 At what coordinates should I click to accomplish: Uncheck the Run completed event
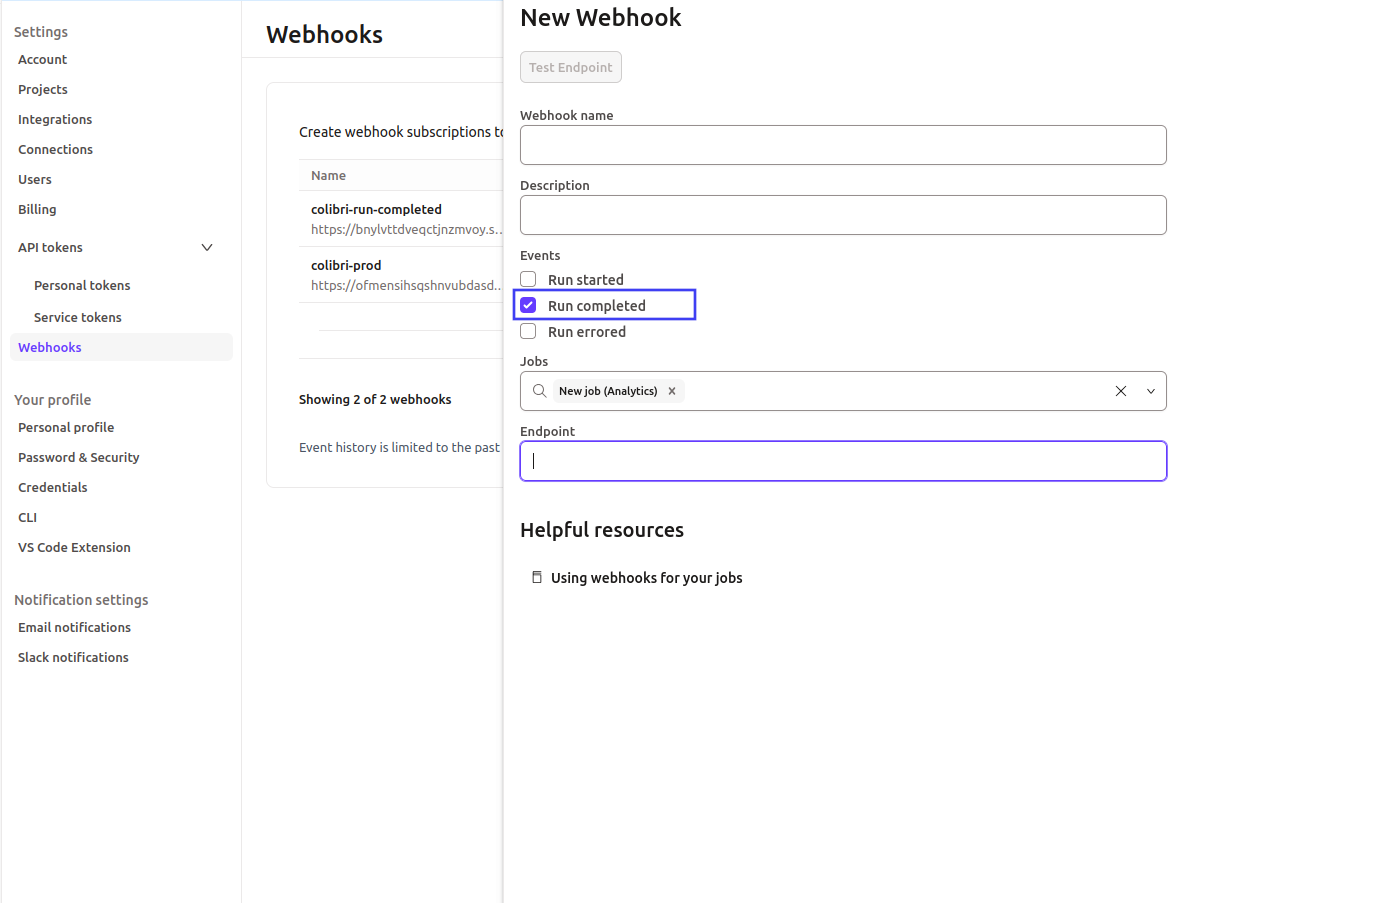click(x=527, y=305)
